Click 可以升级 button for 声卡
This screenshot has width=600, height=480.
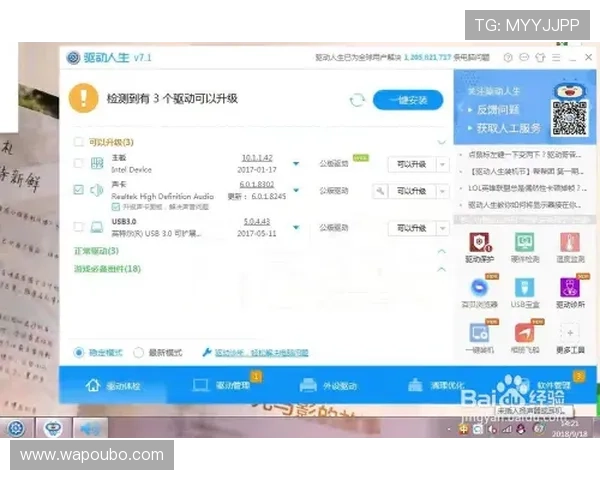point(411,191)
